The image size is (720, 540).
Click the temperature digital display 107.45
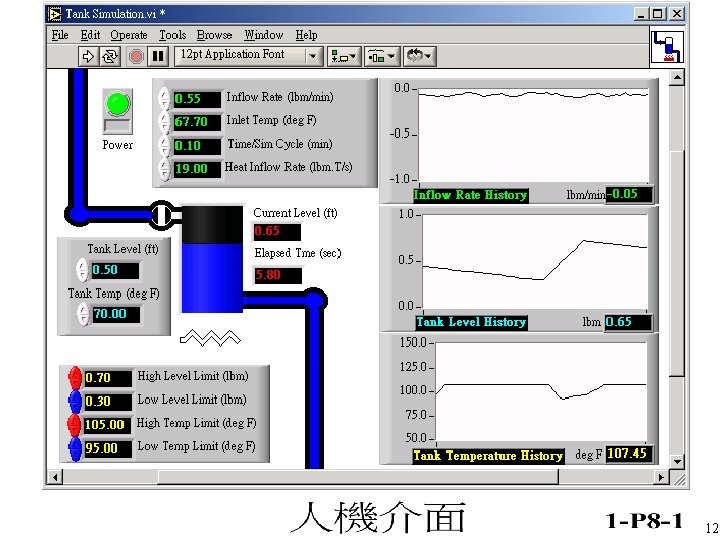[629, 454]
